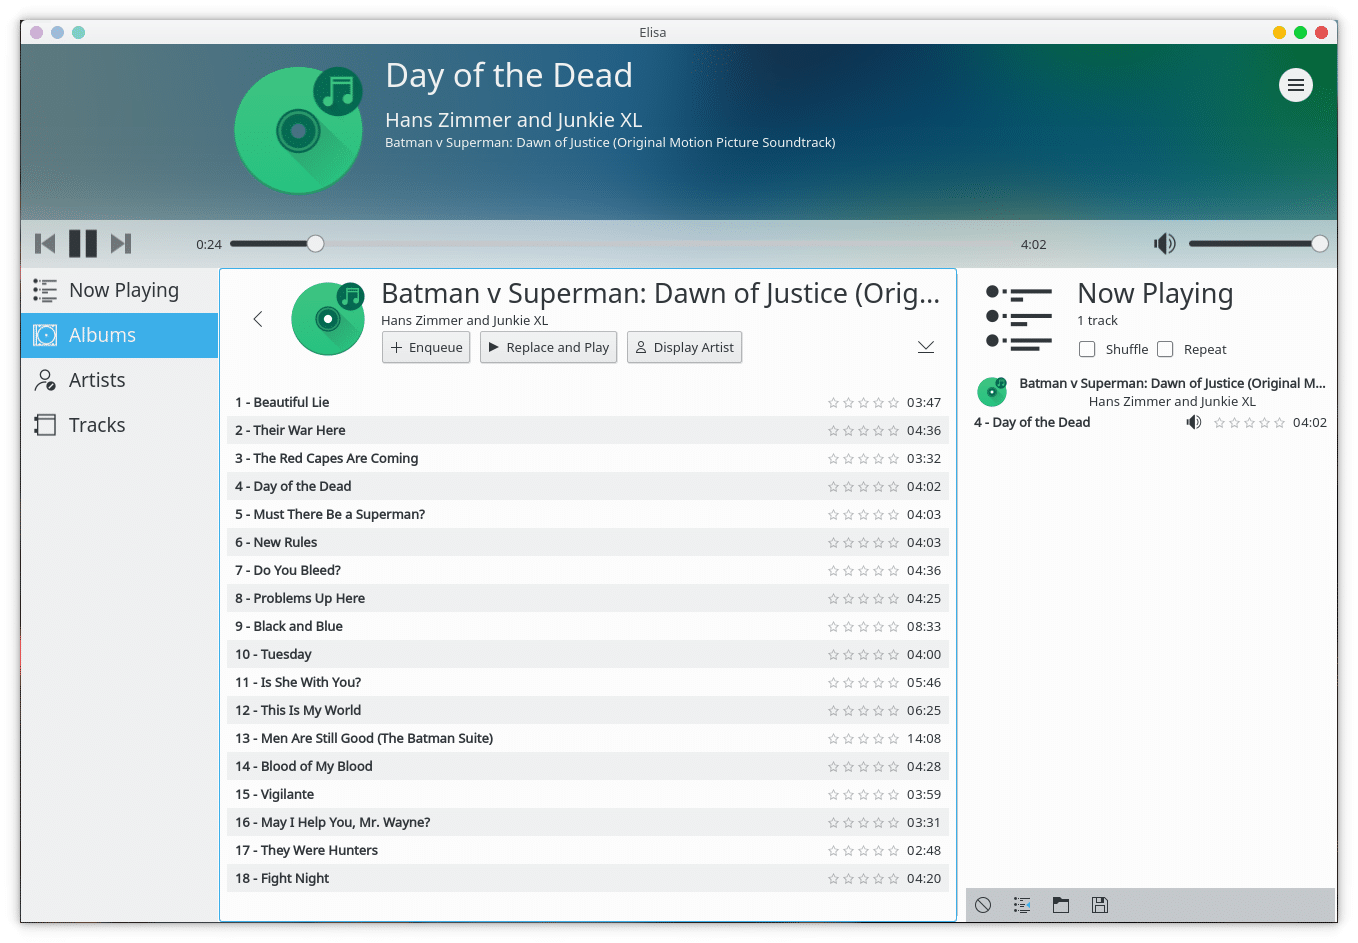1358x943 pixels.
Task: Click the Now Playing list icon in the right panel
Action: [1019, 318]
